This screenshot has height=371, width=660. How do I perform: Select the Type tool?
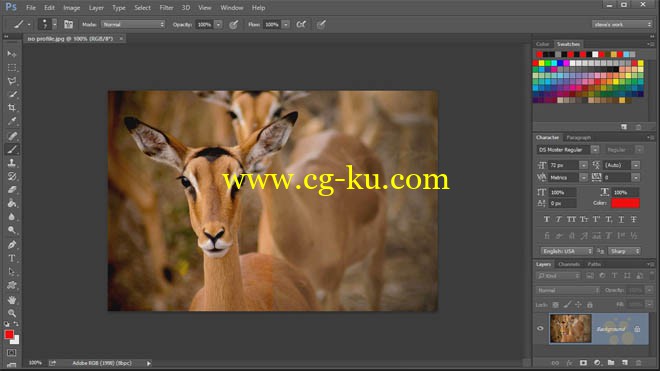[11, 258]
